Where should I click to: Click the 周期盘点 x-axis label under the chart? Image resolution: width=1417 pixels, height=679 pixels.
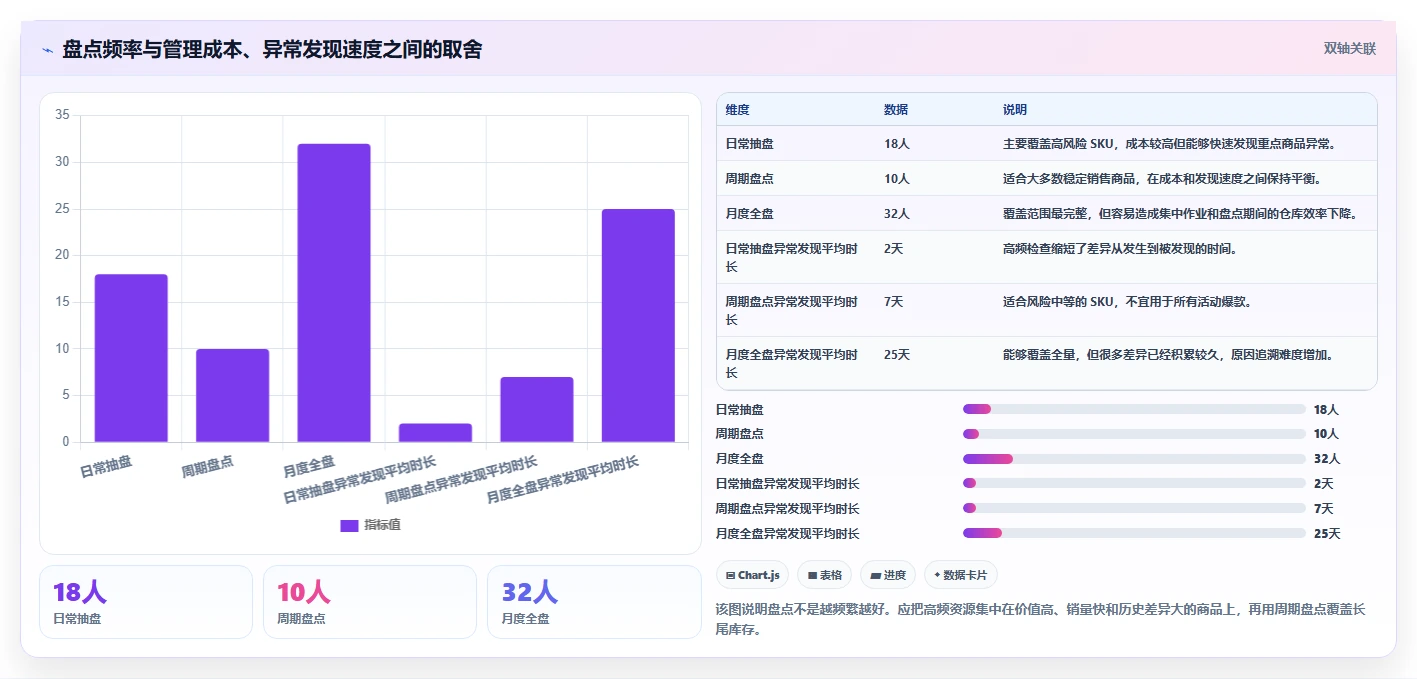click(x=208, y=467)
